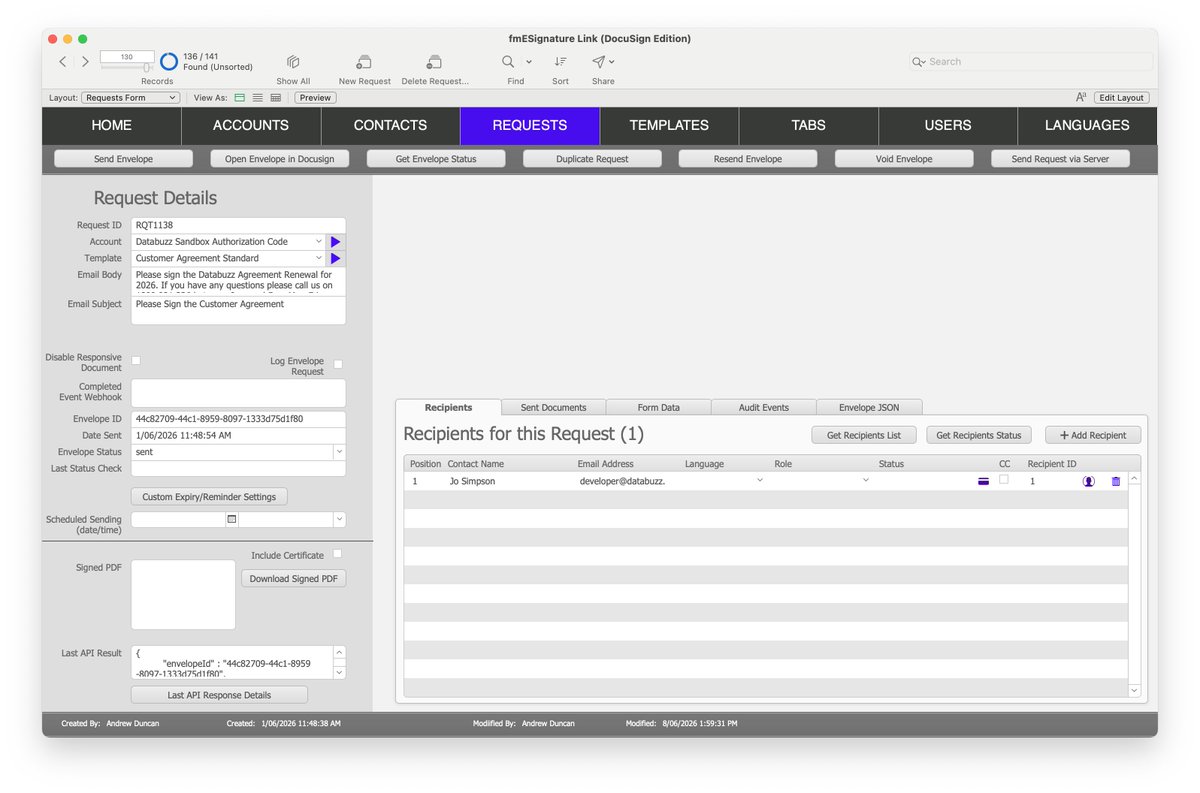Switch to Table view icon
The image size is (1200, 793).
(276, 98)
